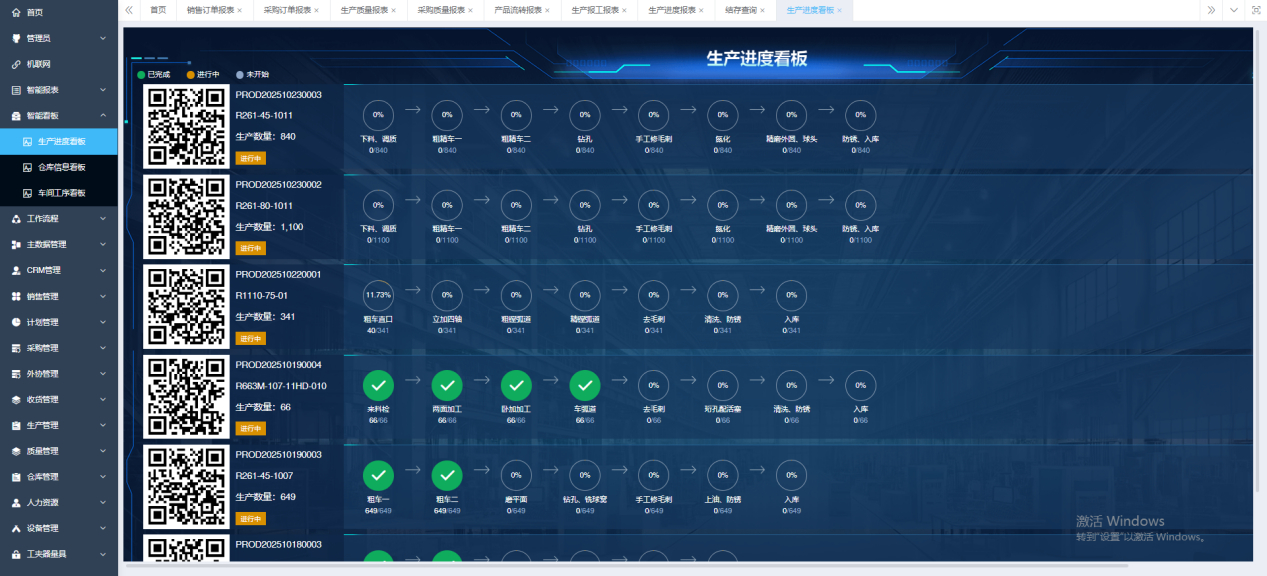Click the 0% circle above 立加四轴
The width and height of the screenshot is (1267, 576).
click(447, 295)
